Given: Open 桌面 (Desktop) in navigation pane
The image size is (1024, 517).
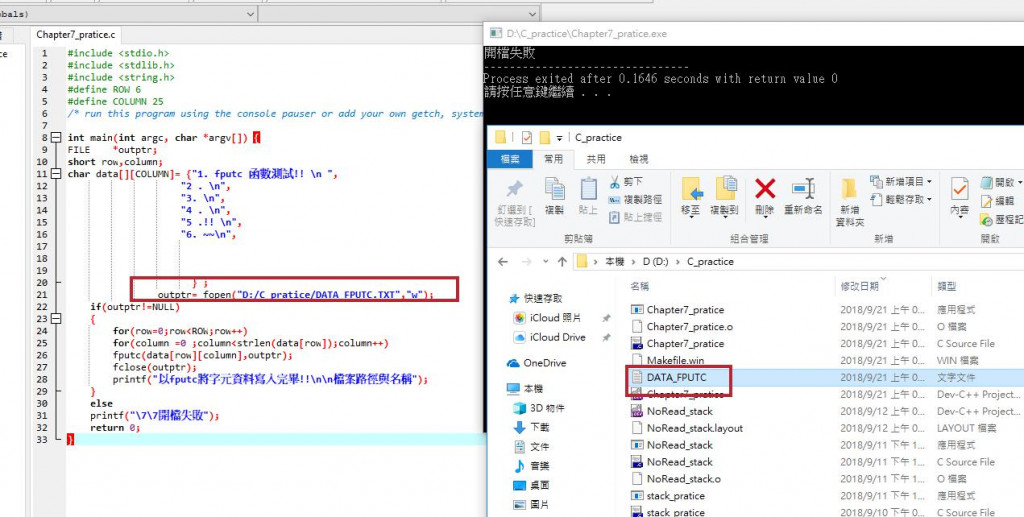Looking at the screenshot, I should coord(532,485).
